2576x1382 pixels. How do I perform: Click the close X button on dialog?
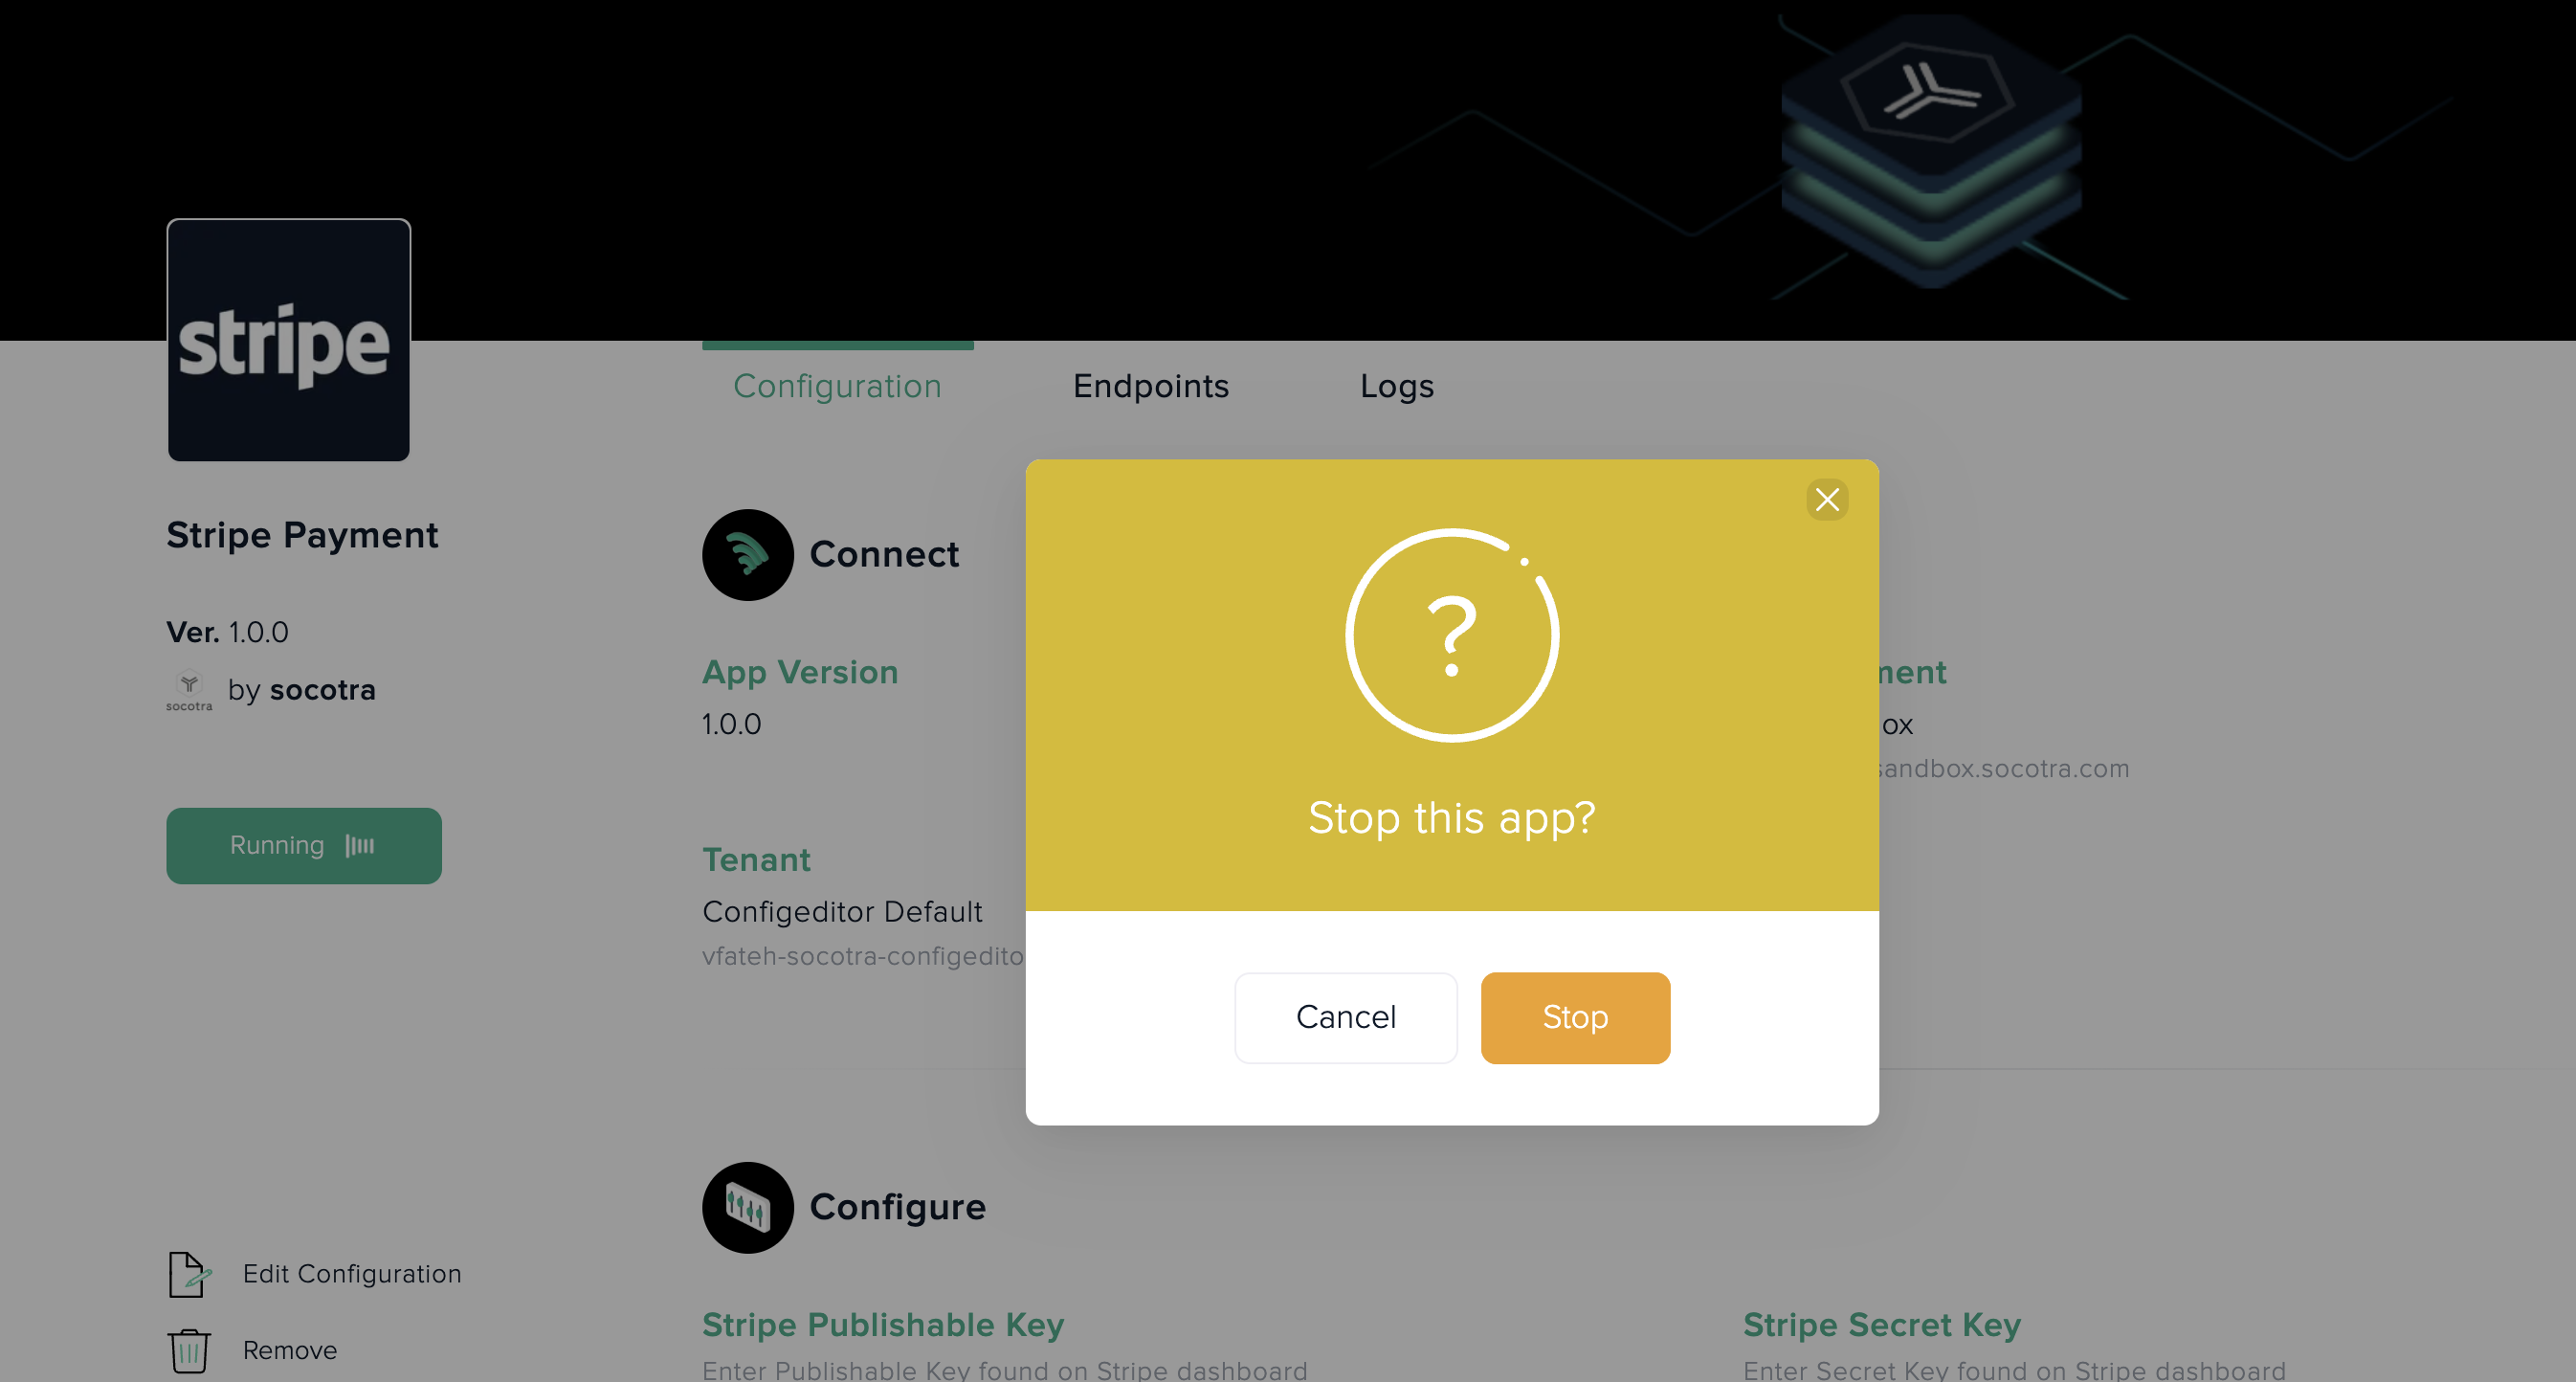tap(1827, 500)
